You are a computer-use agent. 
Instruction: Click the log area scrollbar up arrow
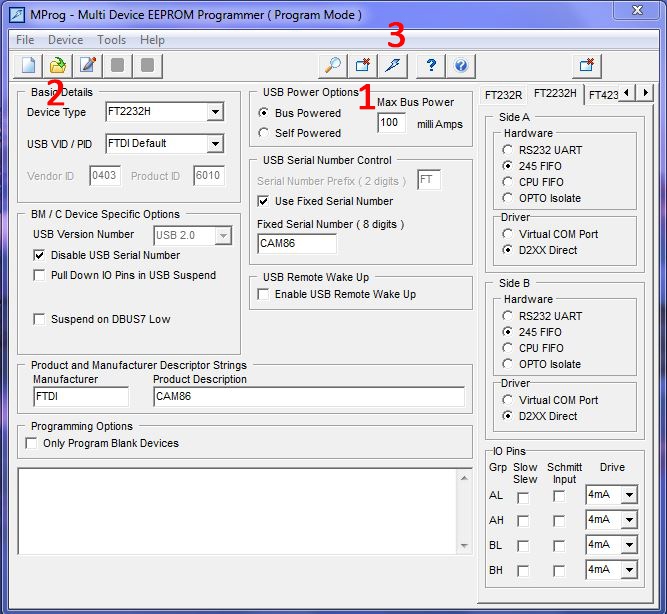[x=464, y=478]
